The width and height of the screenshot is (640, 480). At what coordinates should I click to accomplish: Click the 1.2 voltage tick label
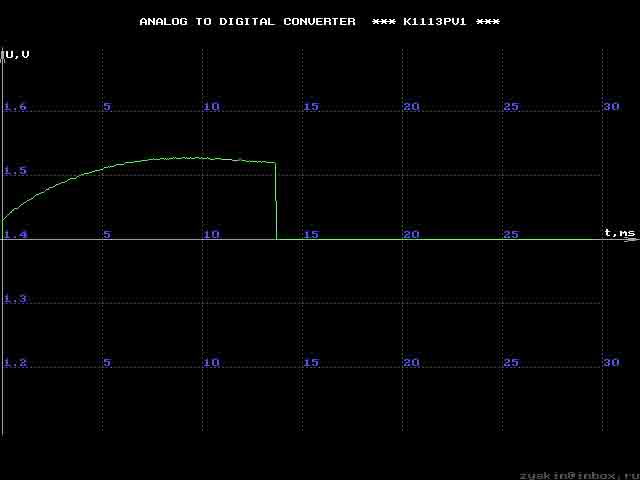[x=15, y=362]
